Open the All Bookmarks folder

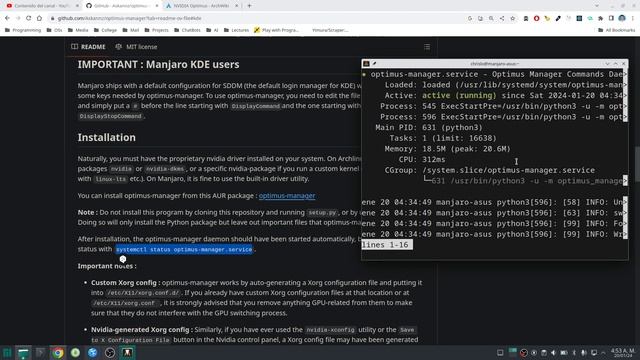coord(616,30)
